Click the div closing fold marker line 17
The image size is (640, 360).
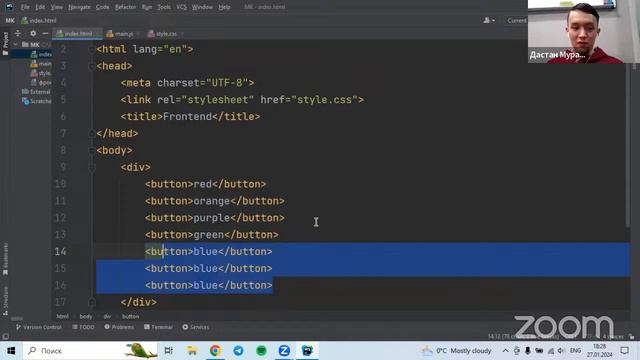[x=91, y=302]
